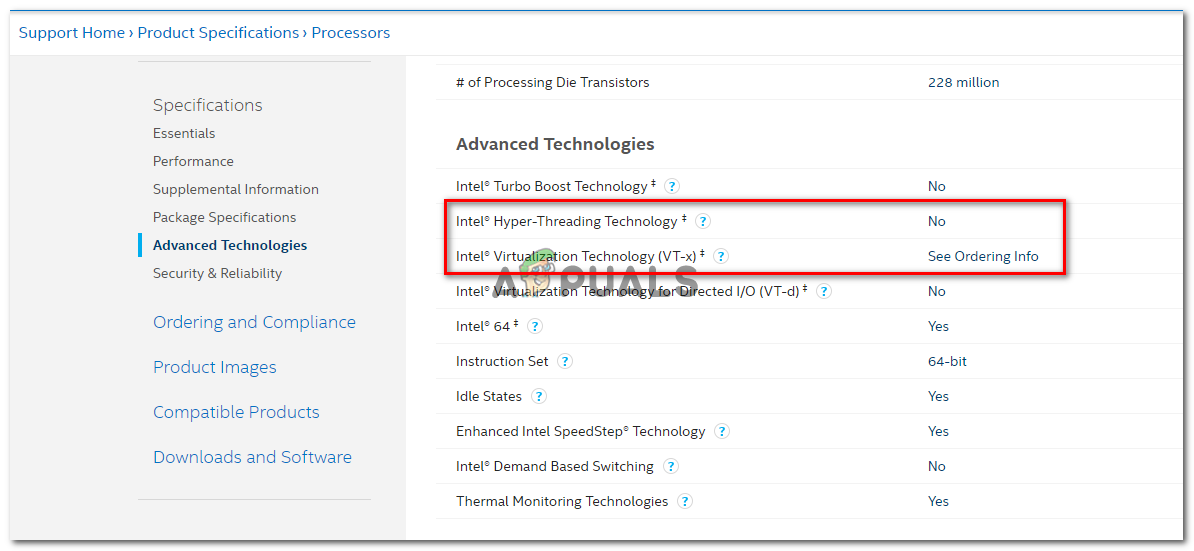1194x551 pixels.
Task: Click help icon beside Turbo Boost Technology
Action: 672,186
